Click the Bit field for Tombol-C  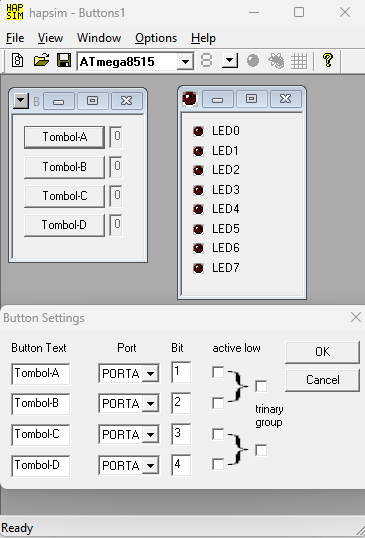pos(181,434)
